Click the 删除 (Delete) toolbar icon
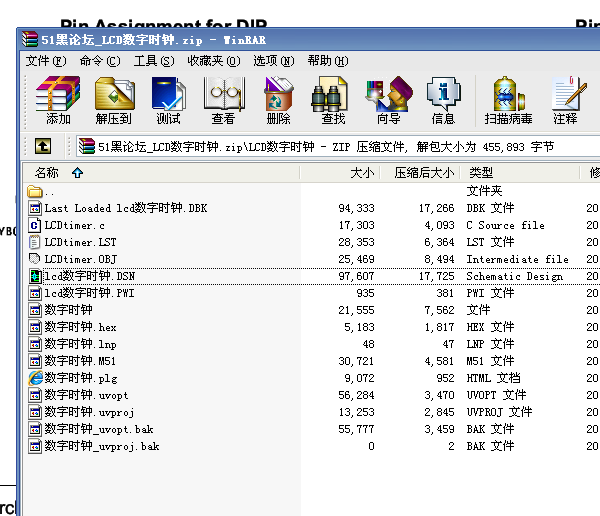The image size is (600, 516). pyautogui.click(x=278, y=100)
